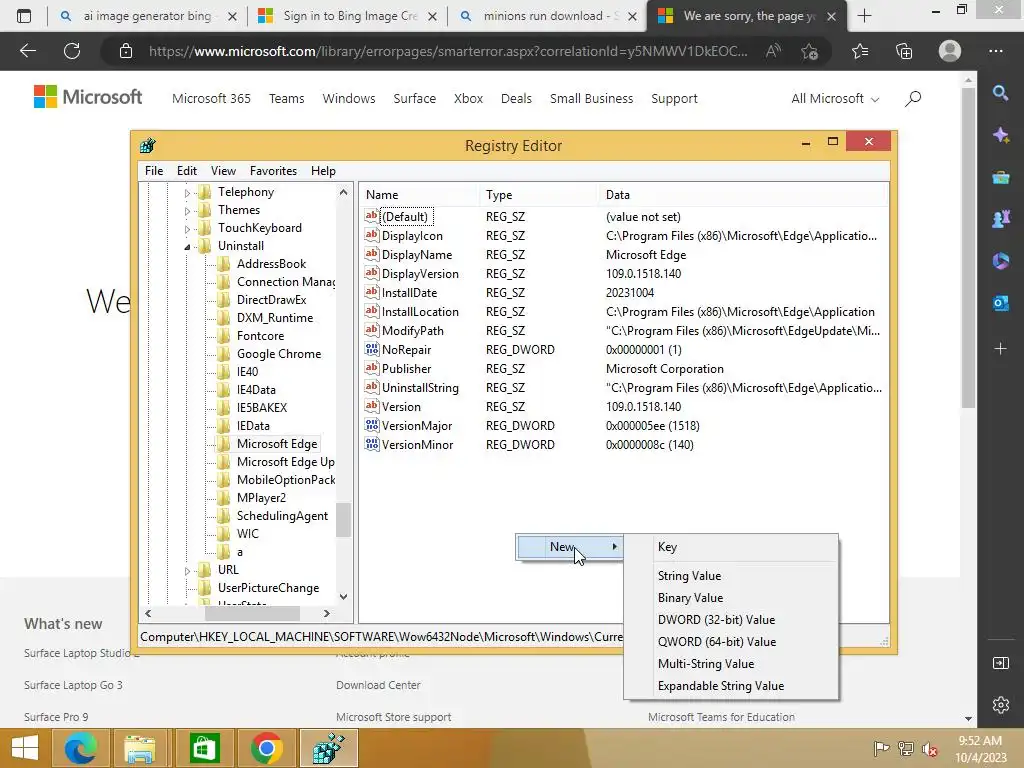Viewport: 1024px width, 768px height.
Task: Click the Edge profile avatar icon
Action: coord(950,51)
